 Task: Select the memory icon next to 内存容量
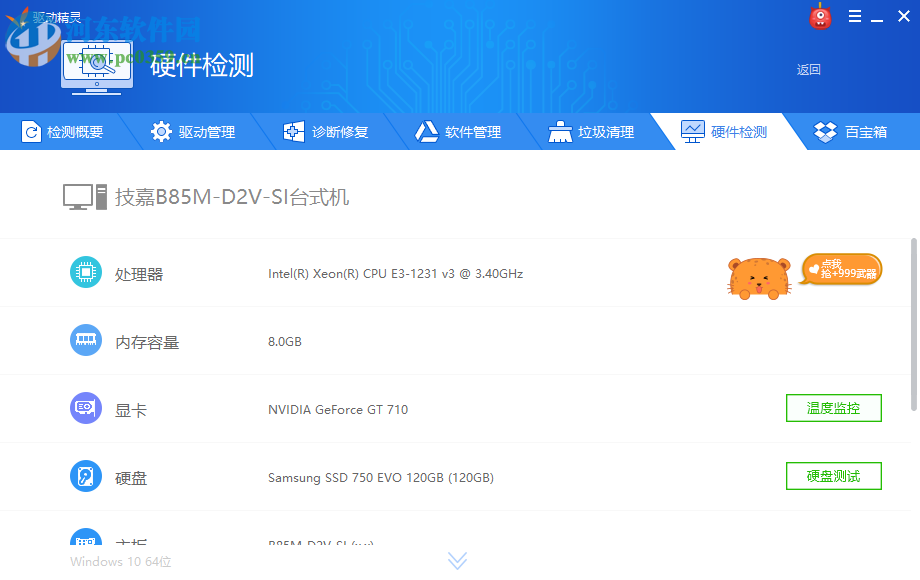point(86,340)
